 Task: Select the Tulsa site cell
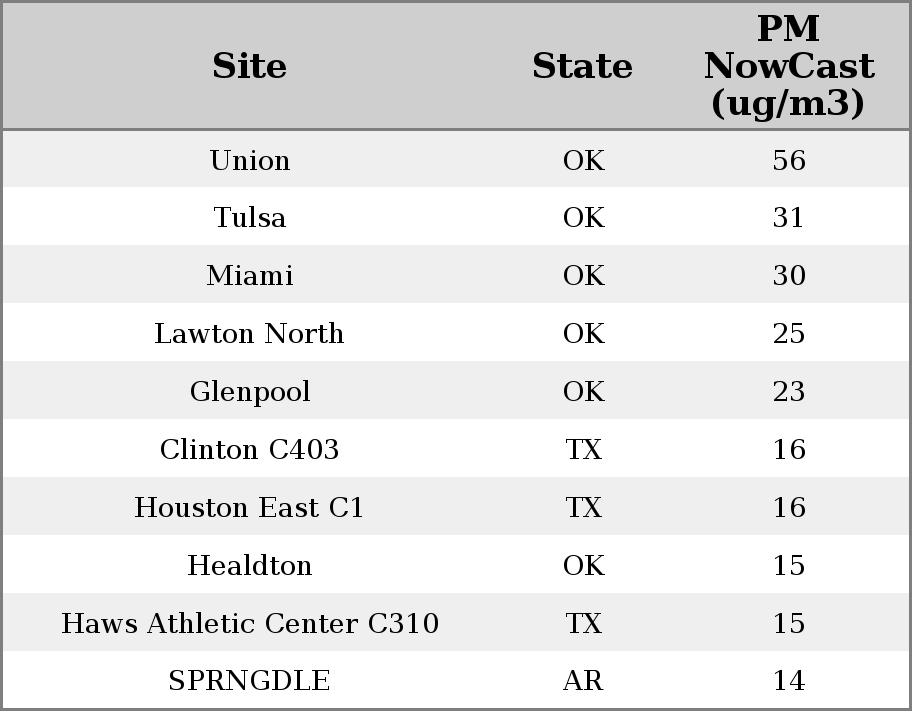[250, 218]
